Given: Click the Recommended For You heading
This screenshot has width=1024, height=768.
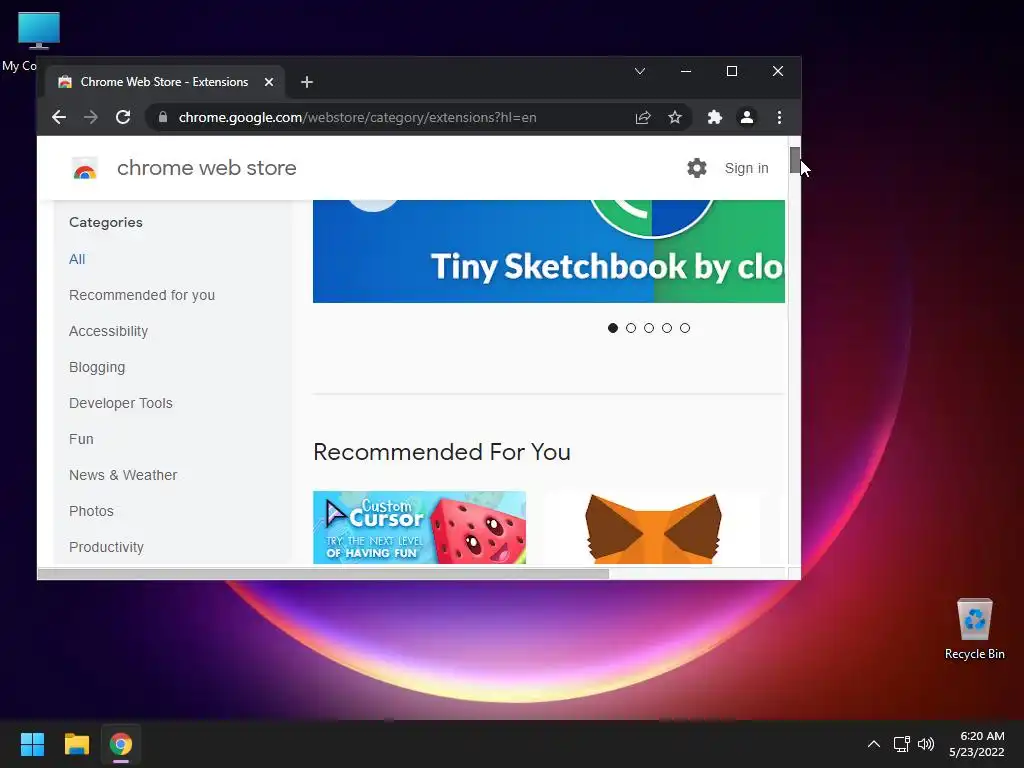Looking at the screenshot, I should (441, 452).
